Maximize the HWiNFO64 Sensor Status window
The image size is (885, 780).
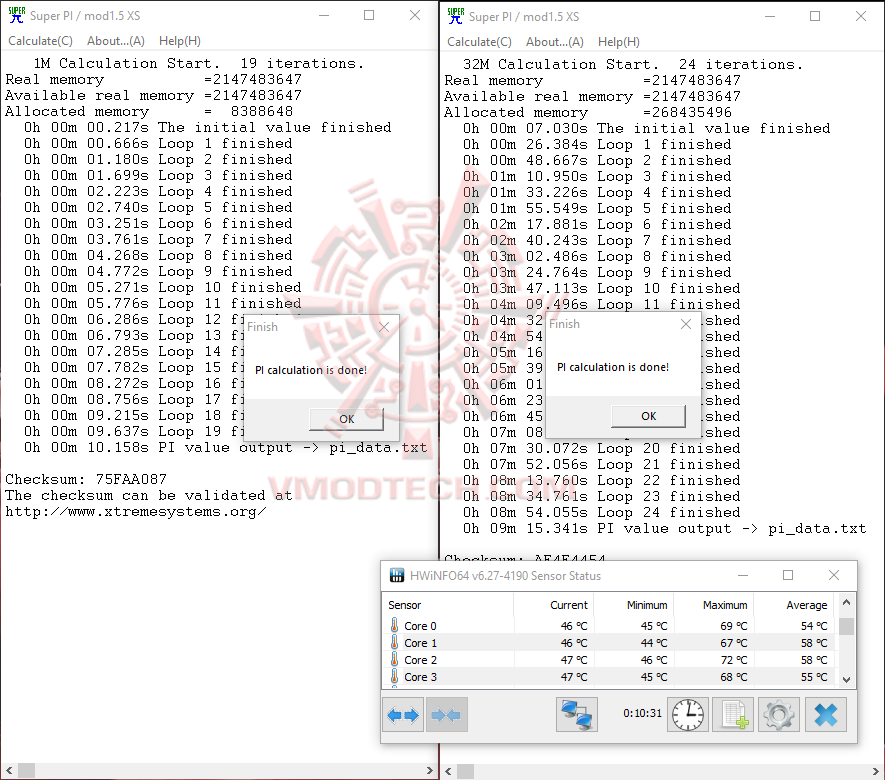[x=788, y=575]
